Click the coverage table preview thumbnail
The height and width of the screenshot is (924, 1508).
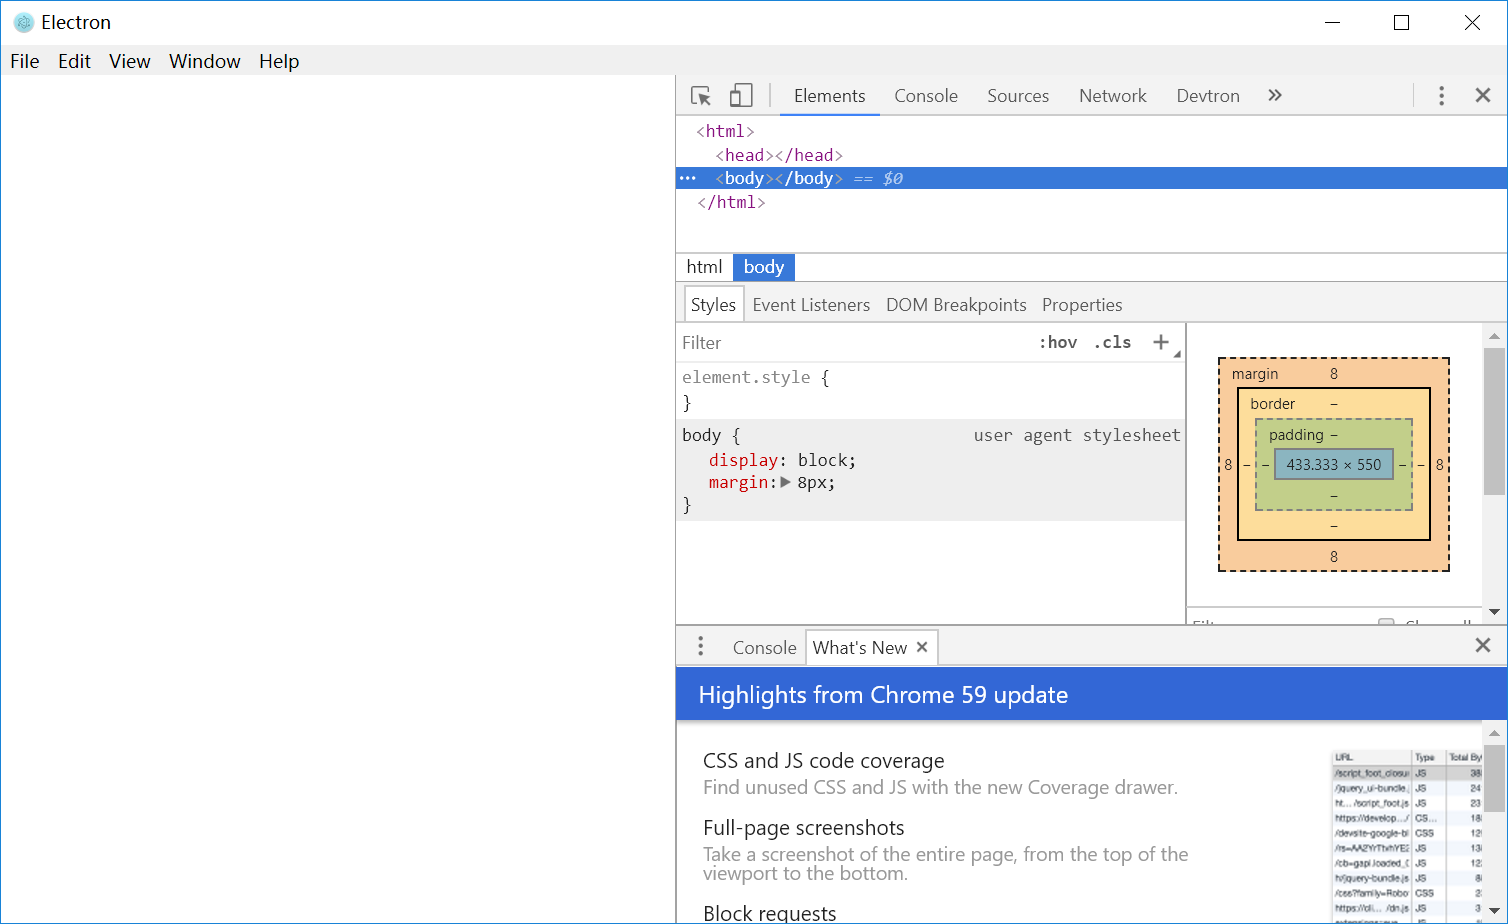pyautogui.click(x=1407, y=836)
